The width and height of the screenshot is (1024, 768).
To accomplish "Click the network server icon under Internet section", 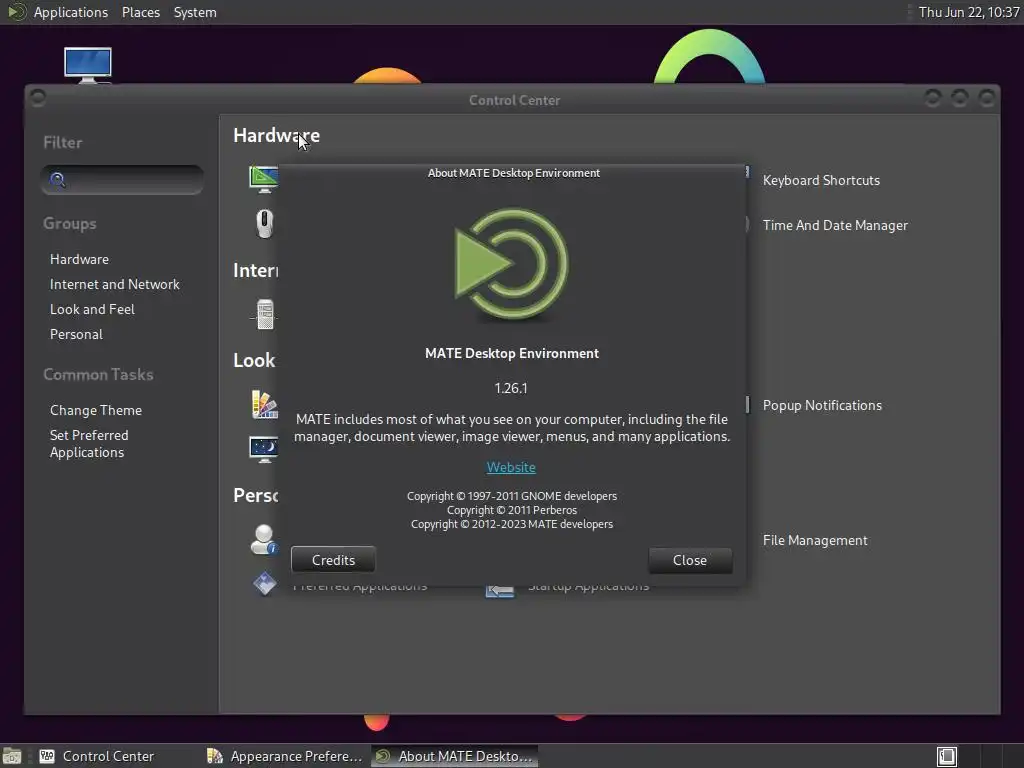I will point(264,314).
